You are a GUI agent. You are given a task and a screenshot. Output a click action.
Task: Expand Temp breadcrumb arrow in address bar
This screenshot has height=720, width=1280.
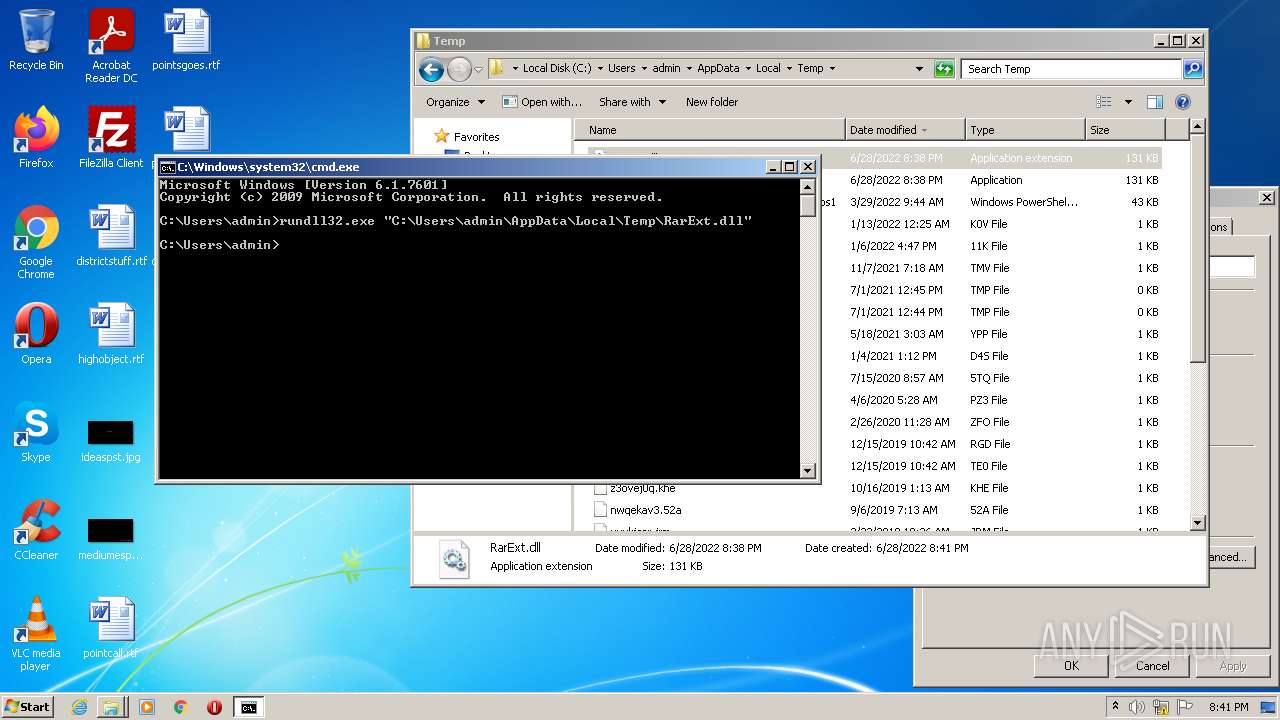(832, 69)
